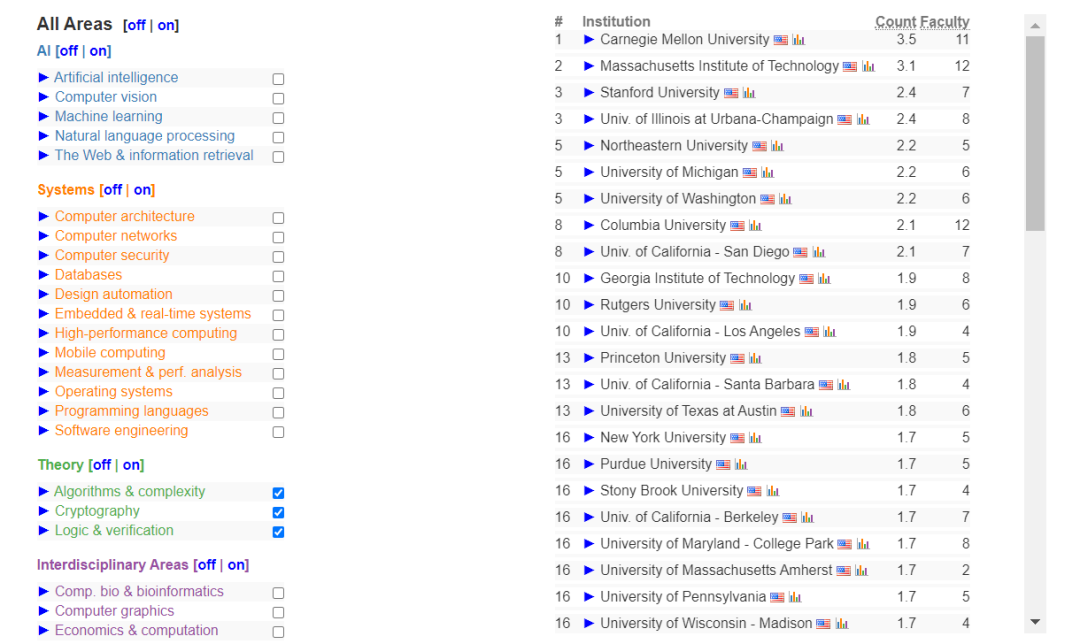
Task: Expand the Embedded & real-time systems arrow
Action: pos(43,313)
